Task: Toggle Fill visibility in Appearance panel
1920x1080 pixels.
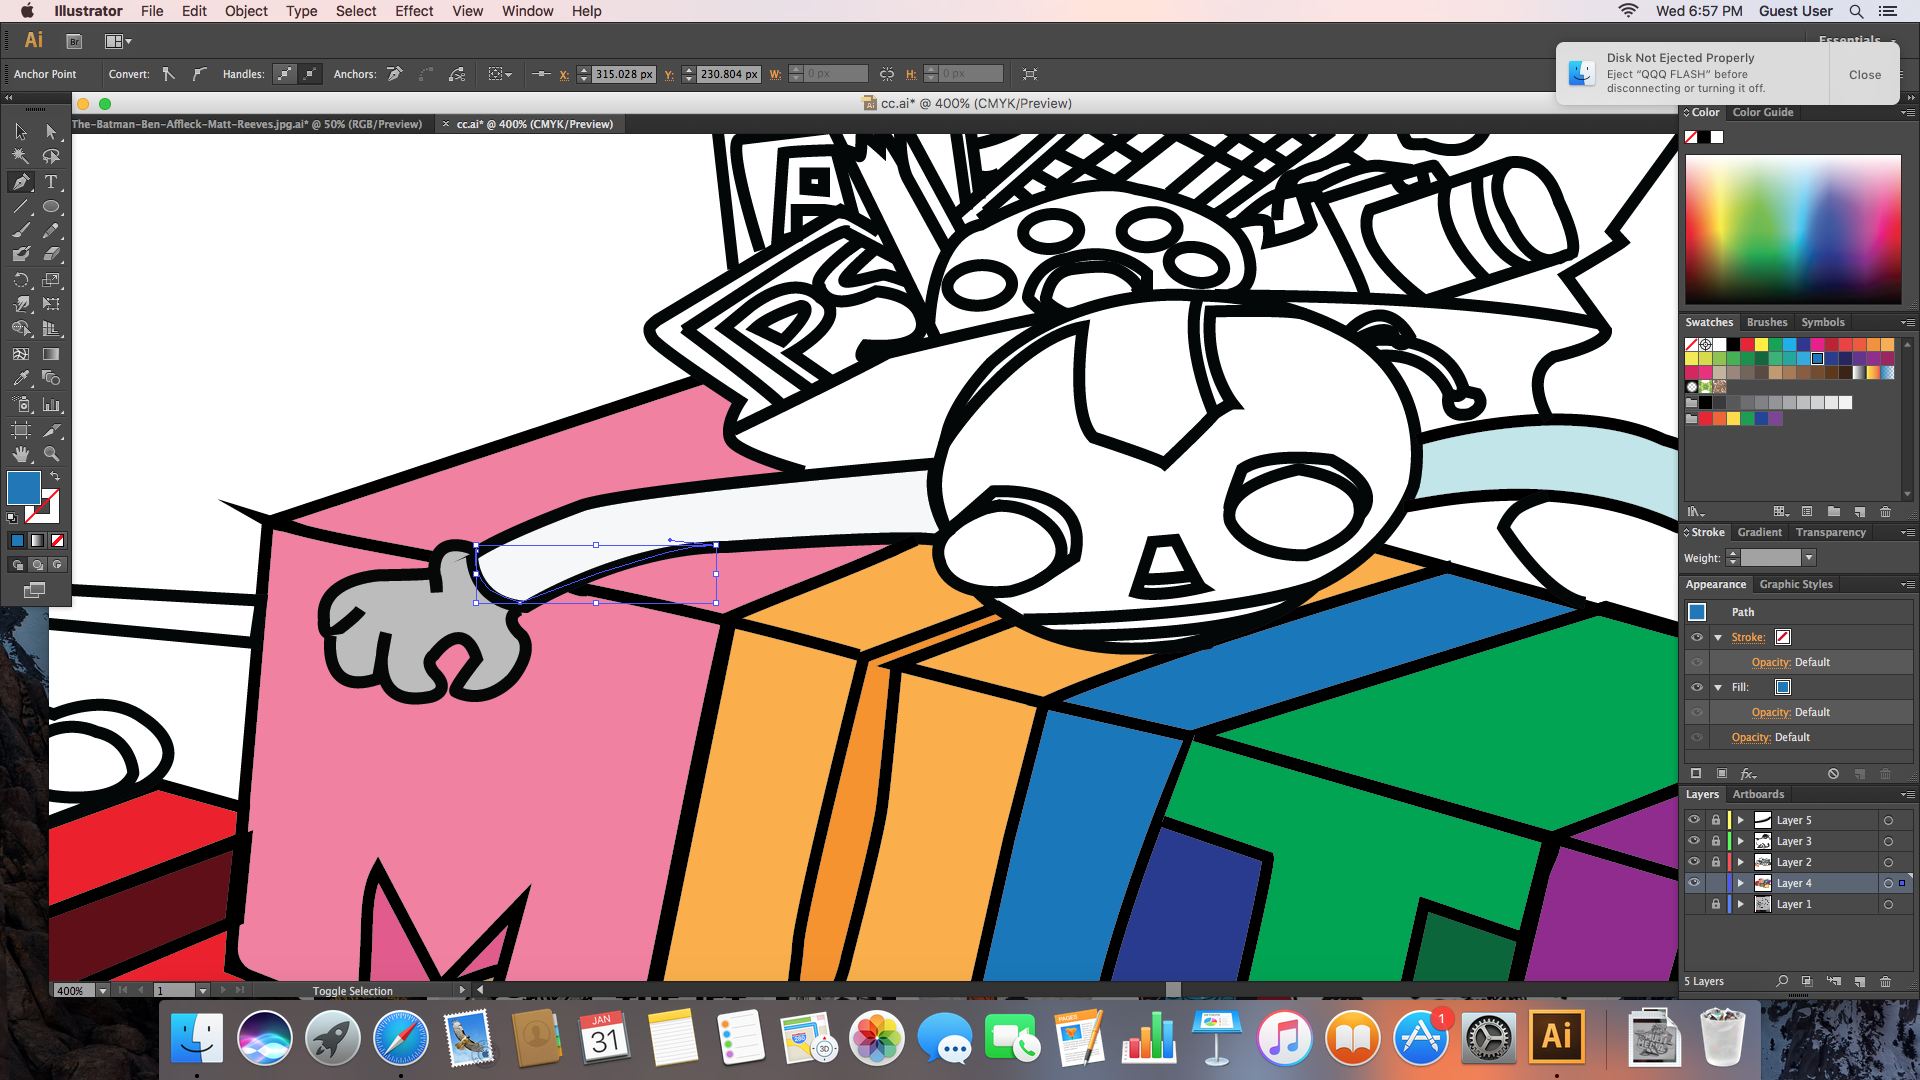Action: point(1697,687)
